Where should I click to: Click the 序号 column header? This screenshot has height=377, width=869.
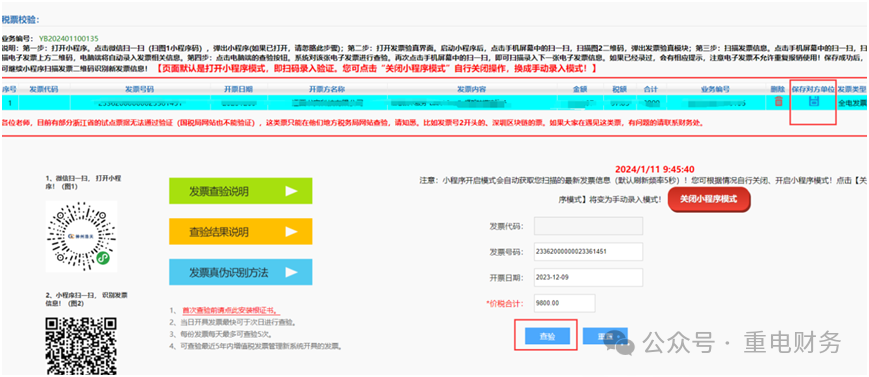tap(8, 89)
